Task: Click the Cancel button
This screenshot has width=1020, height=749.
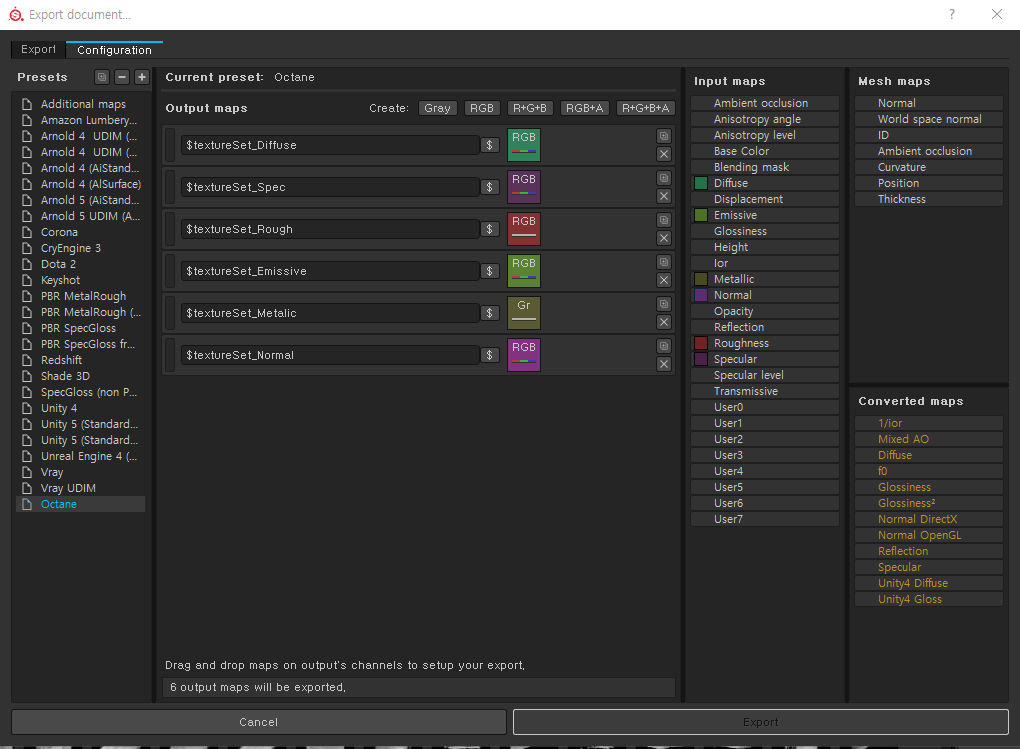Action: [x=259, y=722]
